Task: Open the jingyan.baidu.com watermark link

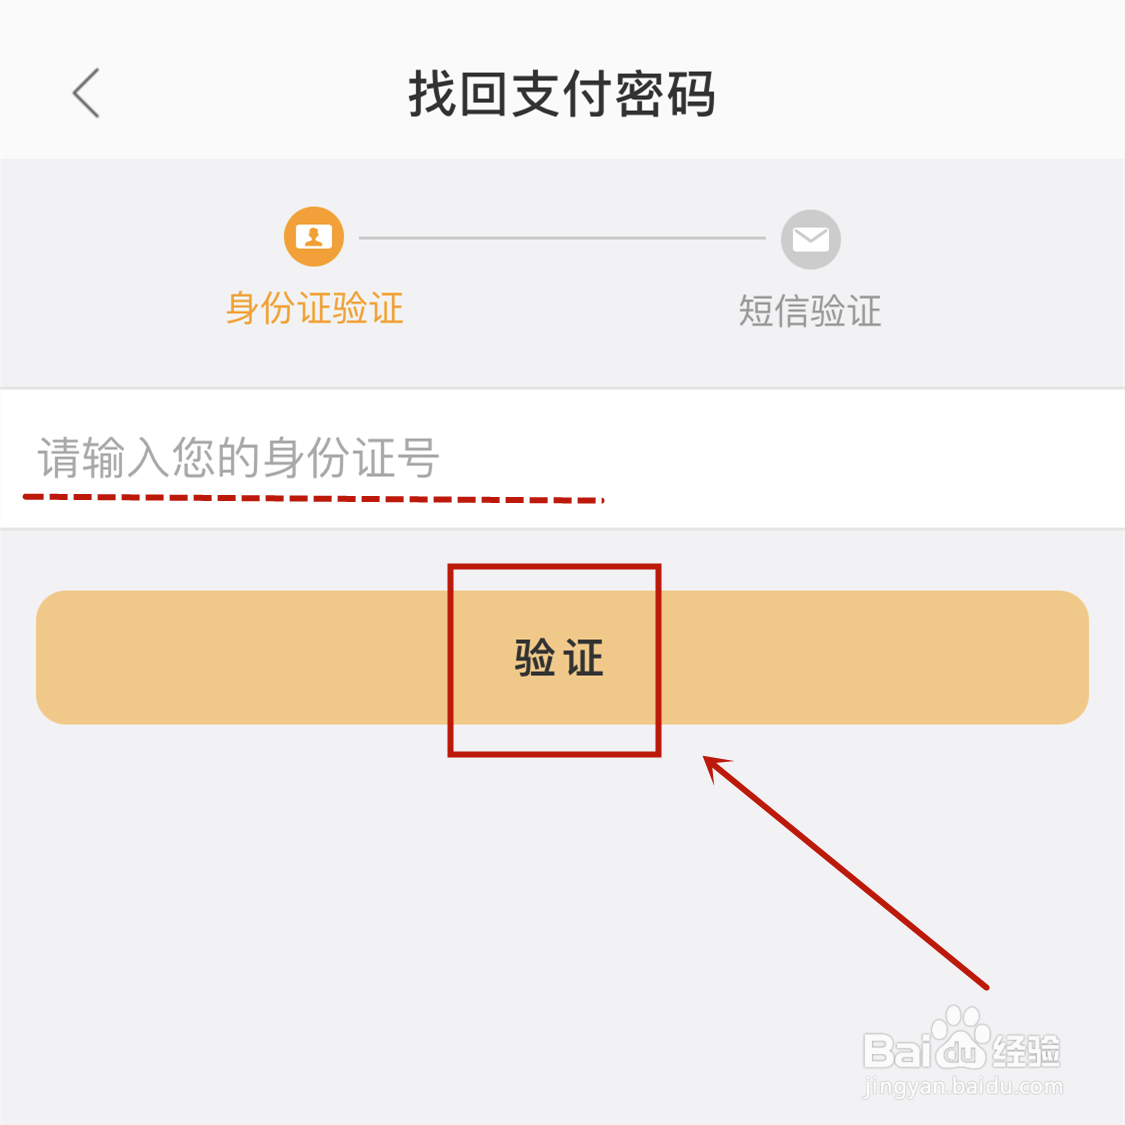Action: pos(963,1086)
